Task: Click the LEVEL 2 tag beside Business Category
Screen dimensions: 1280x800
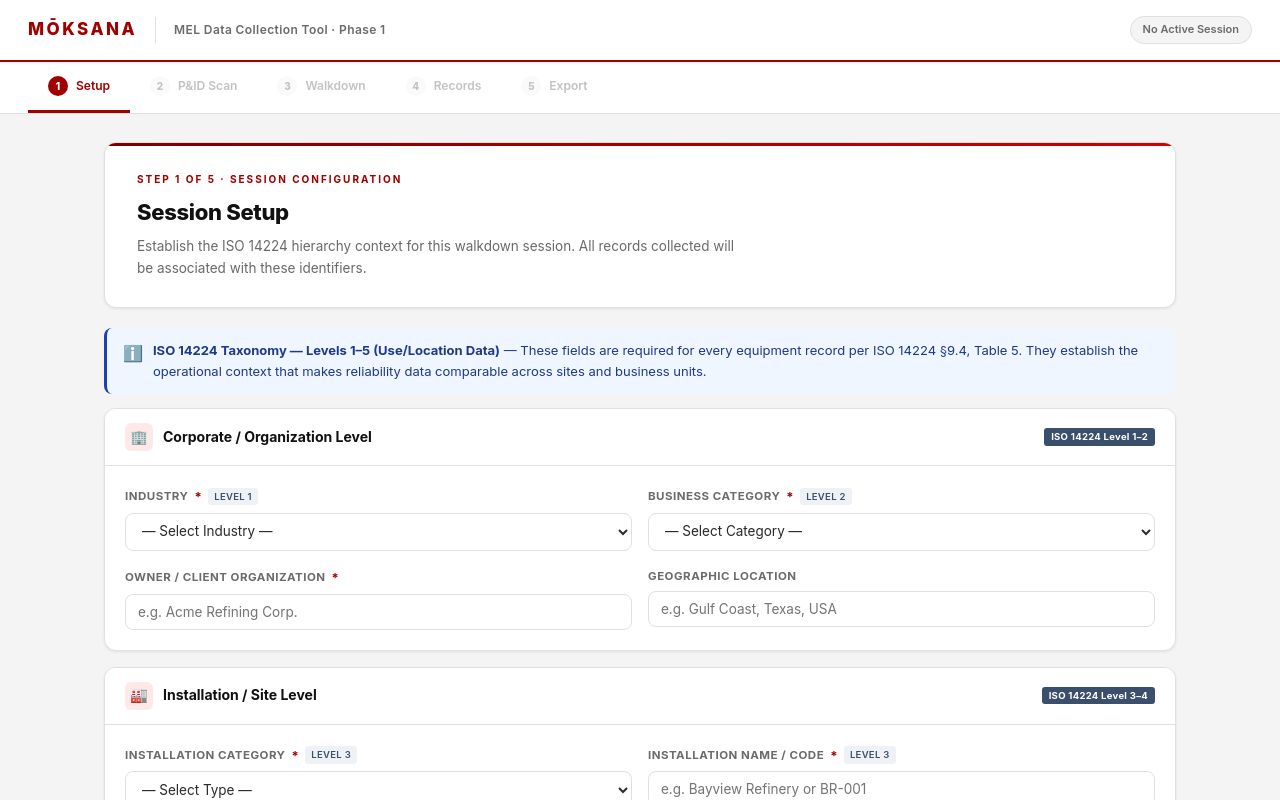Action: click(x=826, y=496)
